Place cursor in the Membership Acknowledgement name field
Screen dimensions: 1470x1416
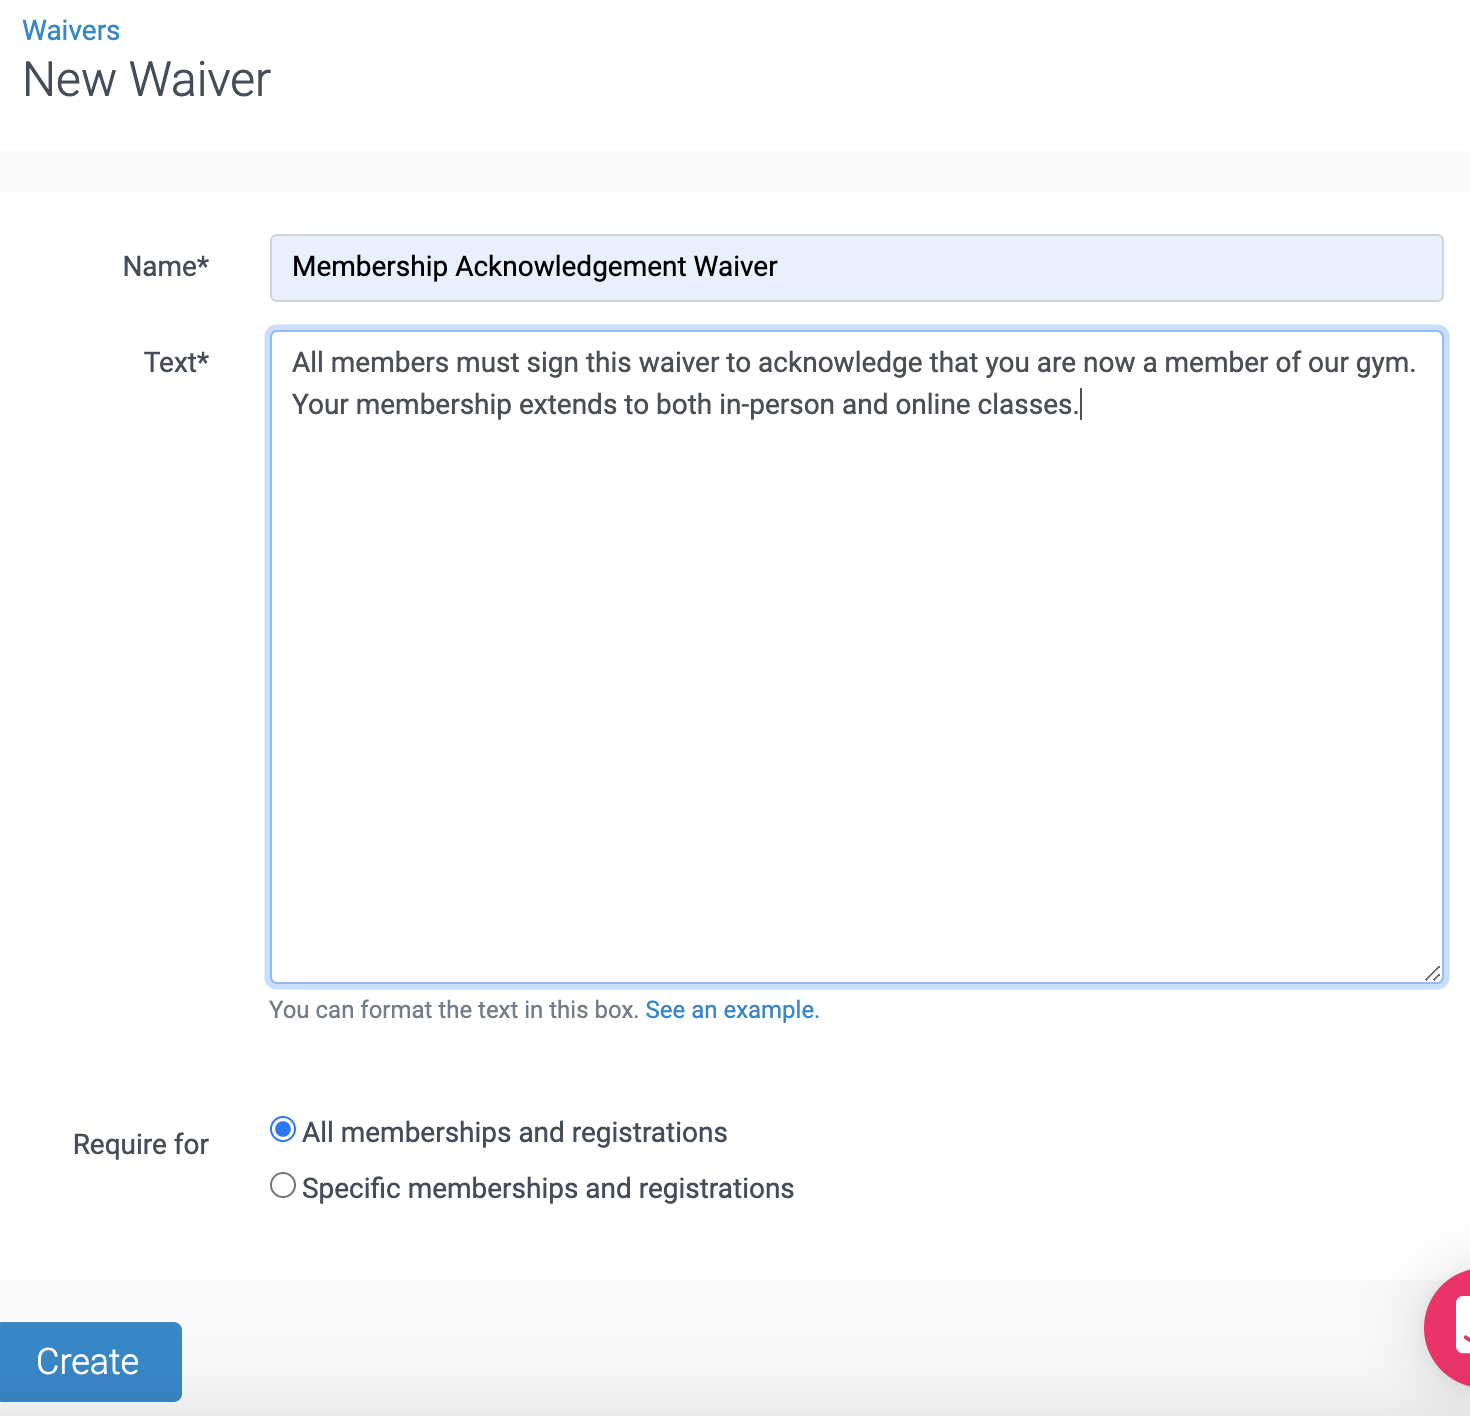856,267
